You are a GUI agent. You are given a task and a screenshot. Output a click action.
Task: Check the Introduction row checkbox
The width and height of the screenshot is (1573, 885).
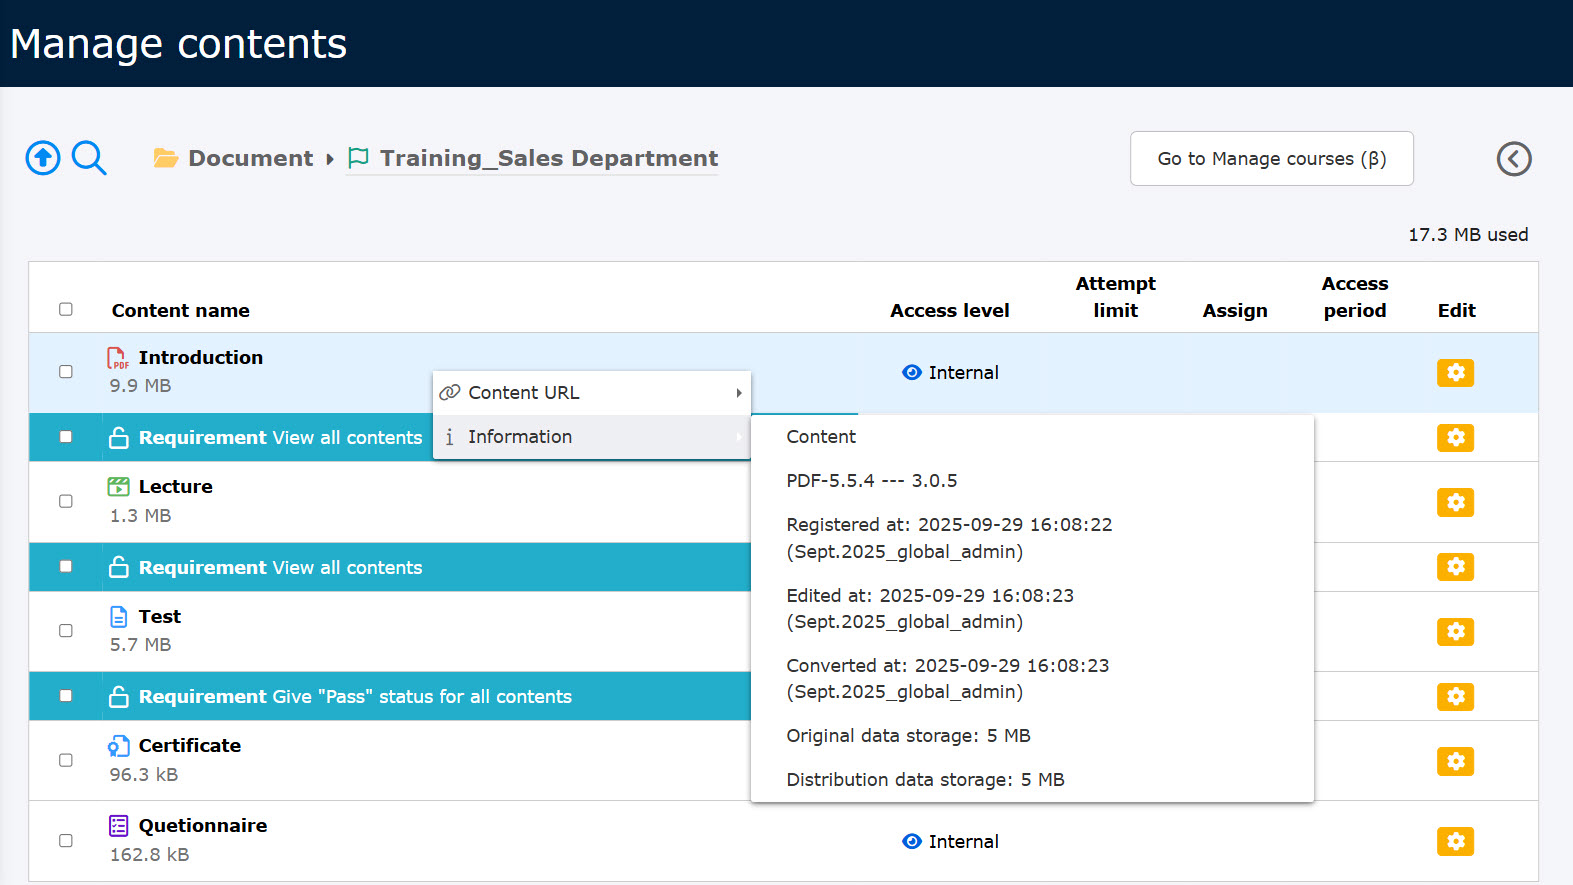click(x=66, y=372)
